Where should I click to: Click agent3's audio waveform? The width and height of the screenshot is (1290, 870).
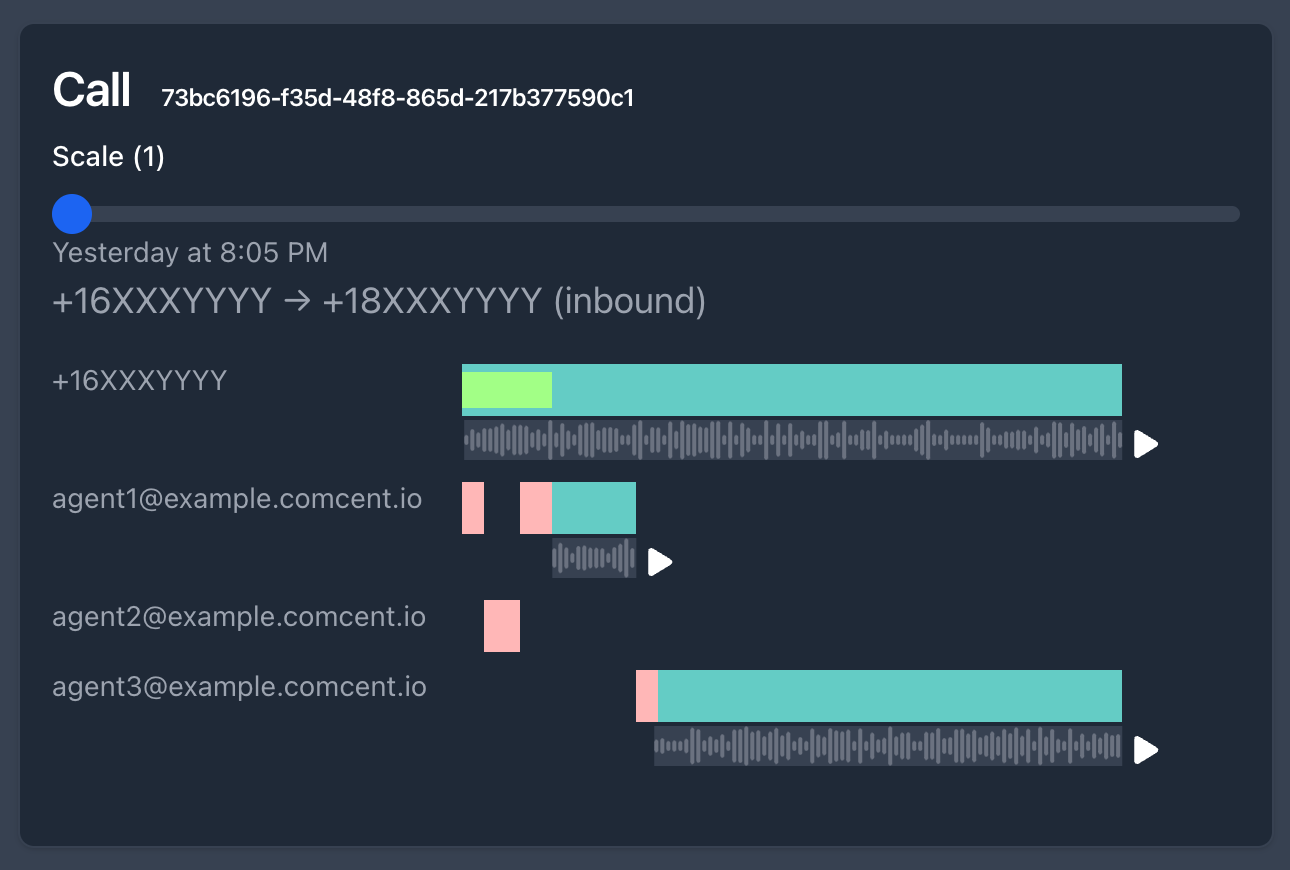coord(888,746)
